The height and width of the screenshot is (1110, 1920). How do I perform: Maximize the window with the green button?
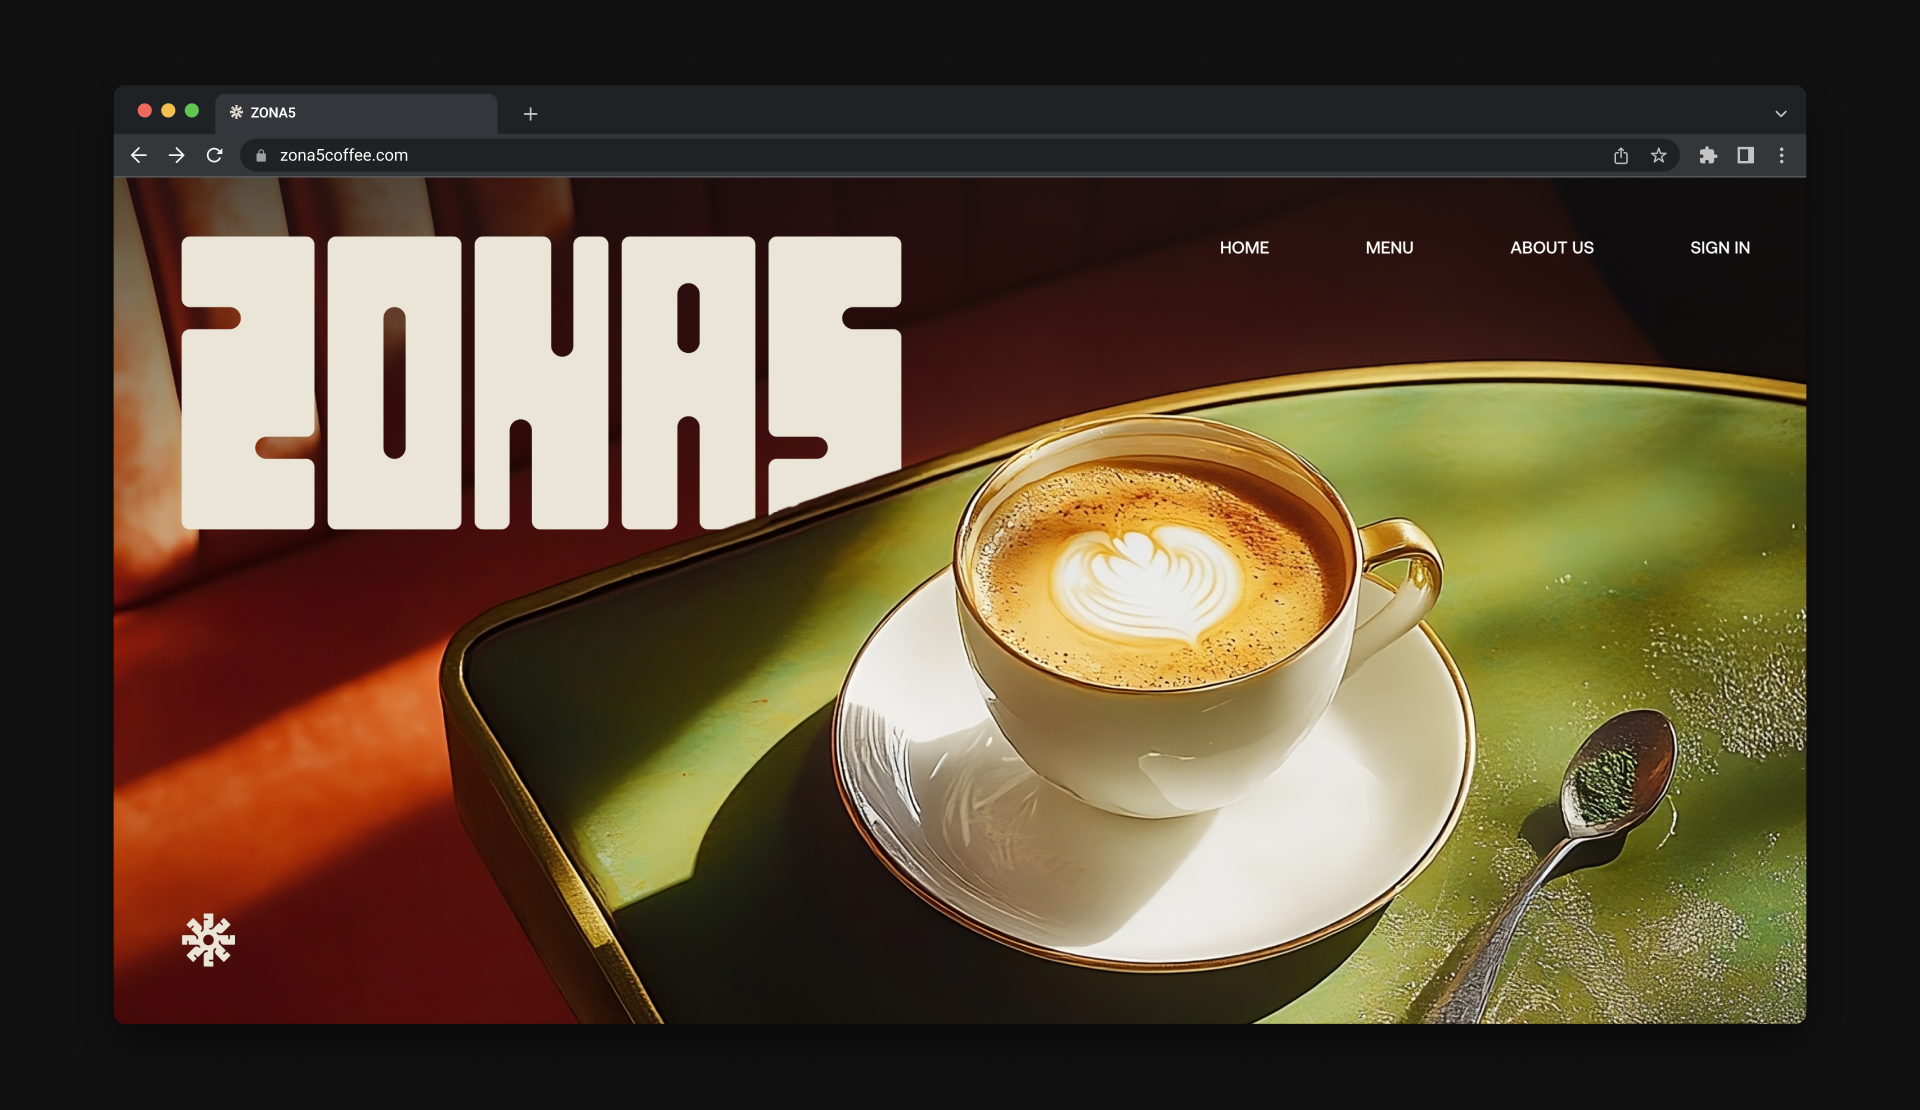[x=192, y=111]
